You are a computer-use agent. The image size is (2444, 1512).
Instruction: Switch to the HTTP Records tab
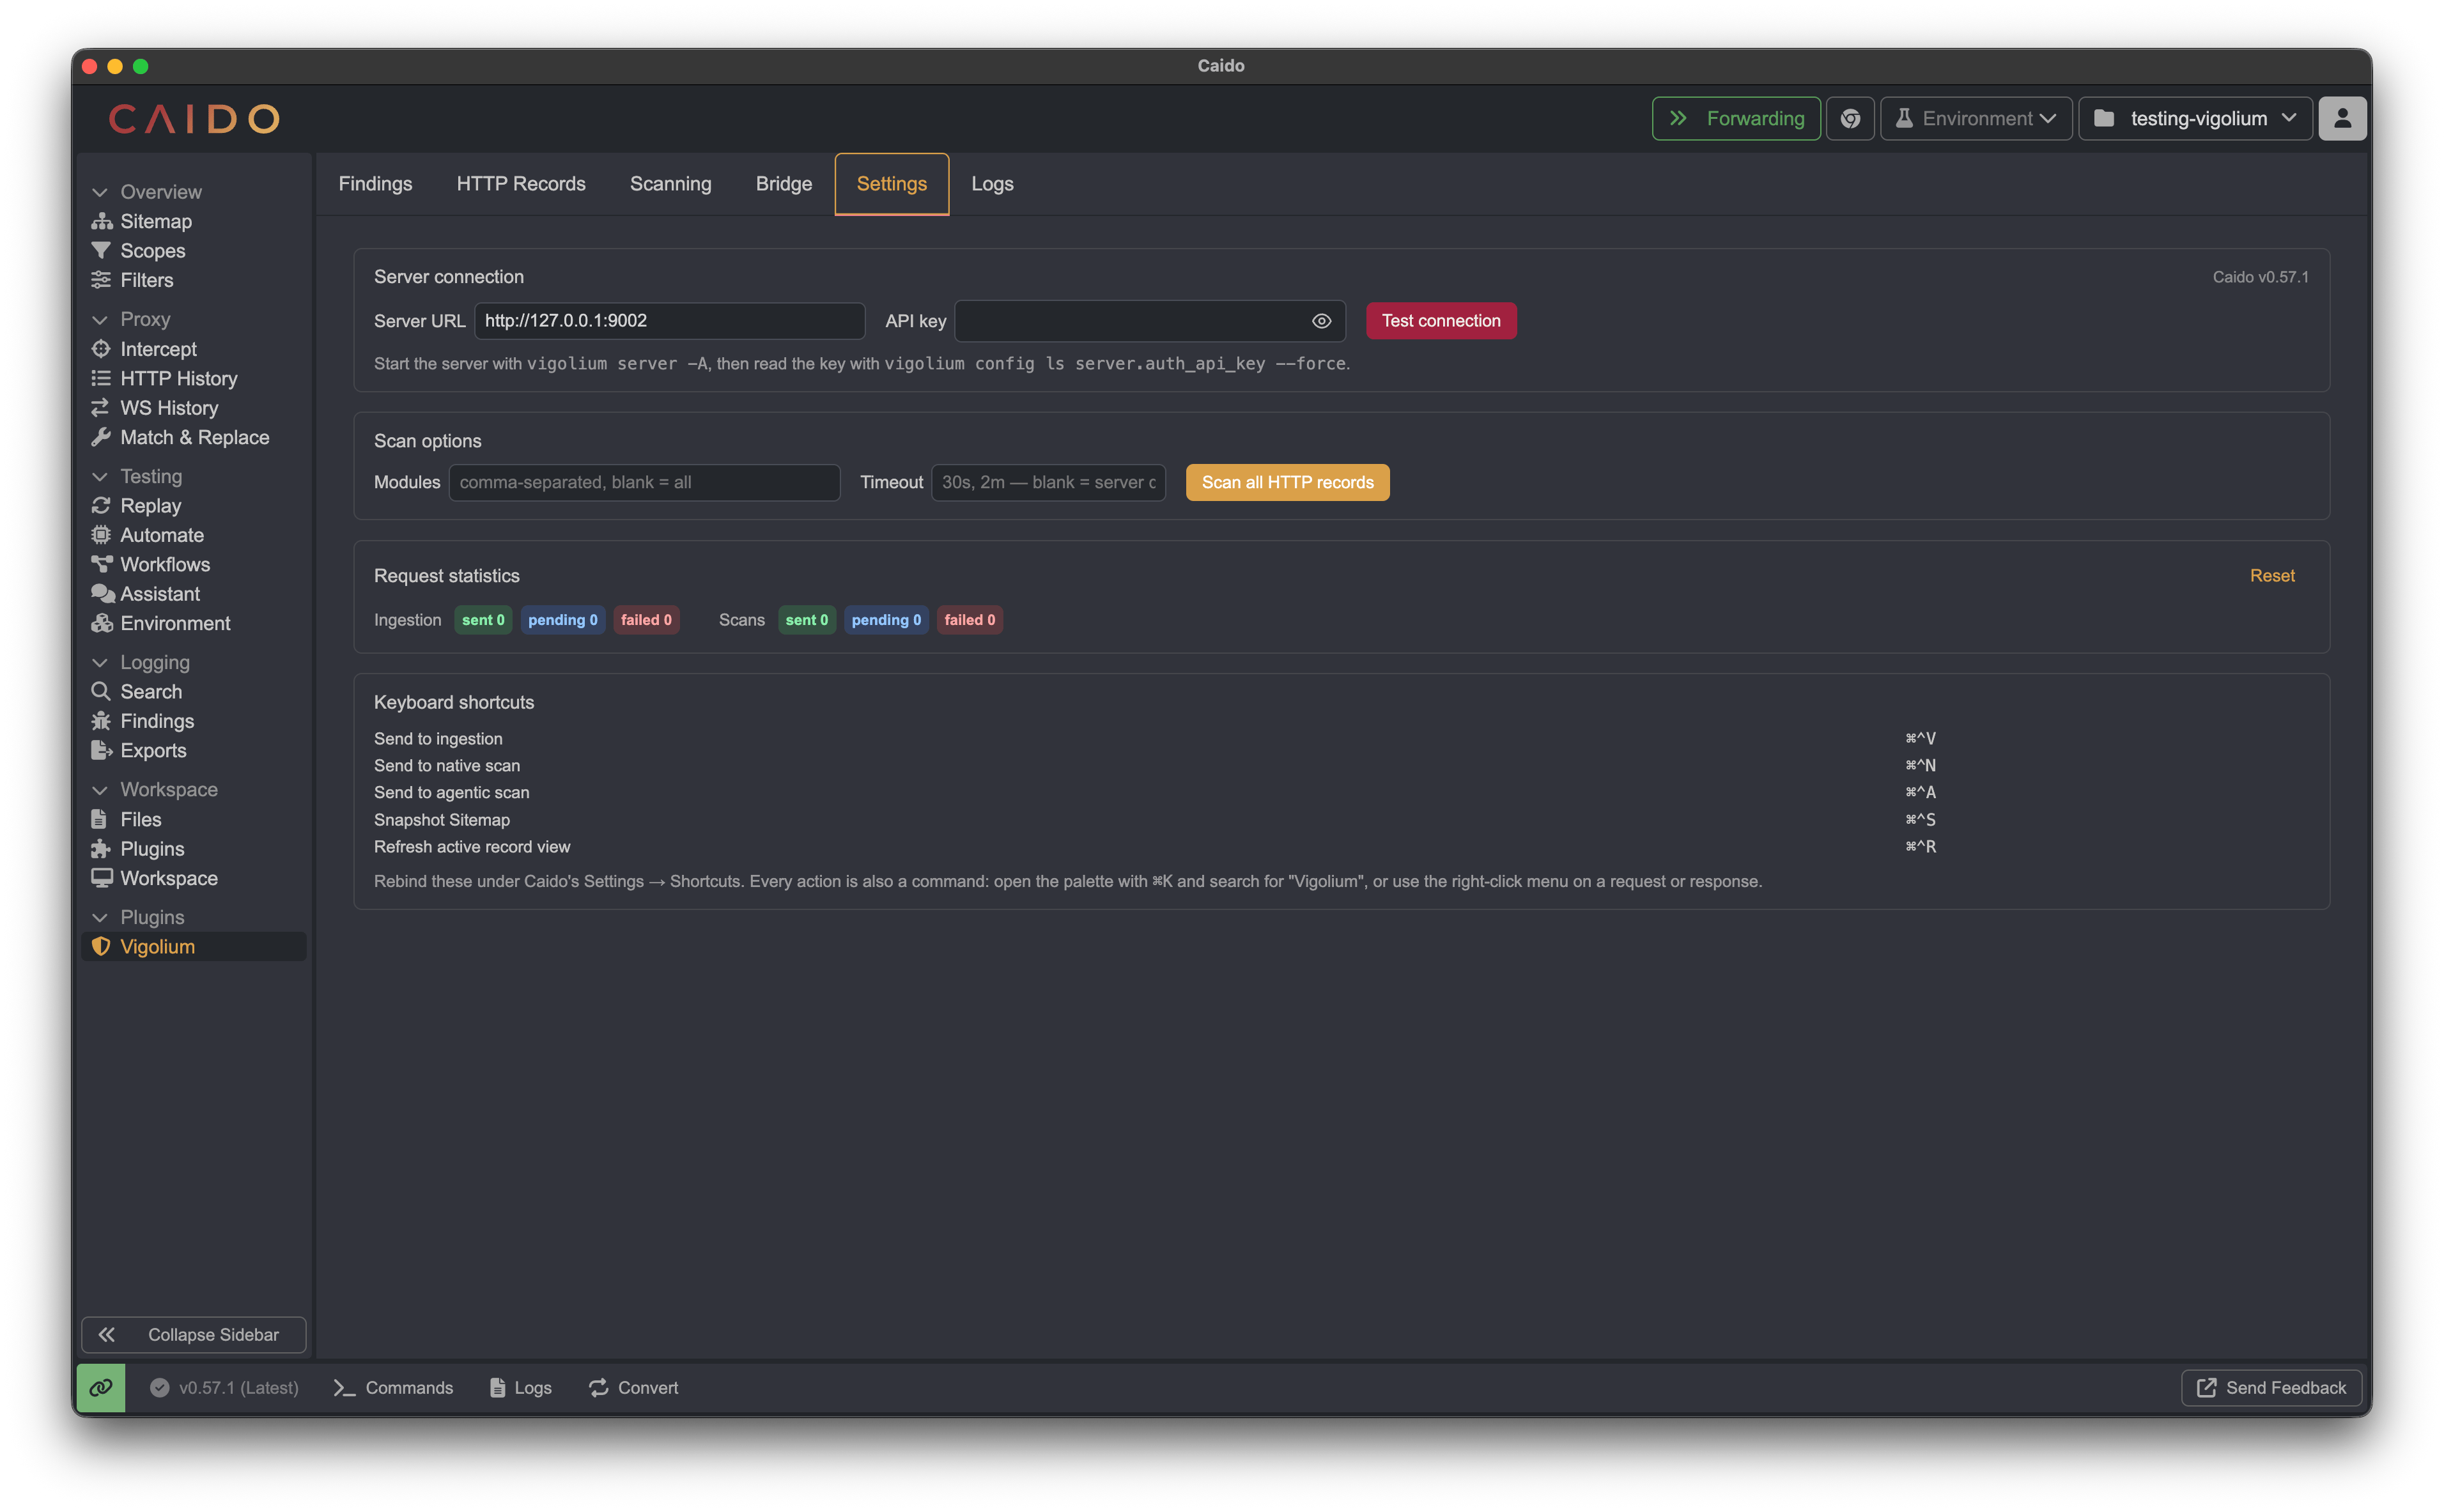coord(521,184)
